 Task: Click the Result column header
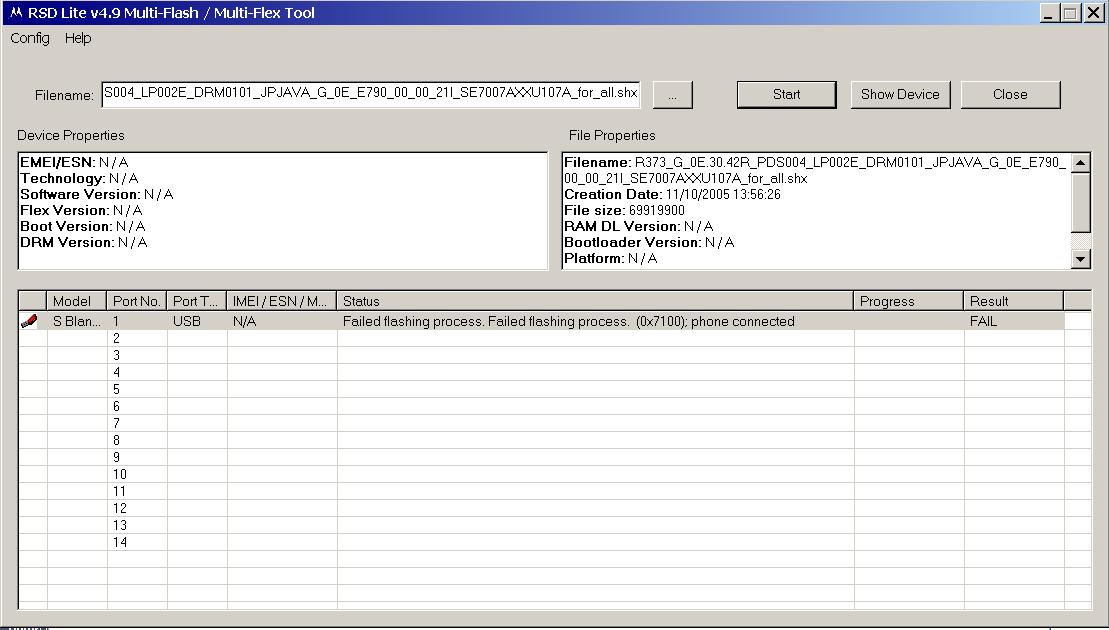[1013, 301]
